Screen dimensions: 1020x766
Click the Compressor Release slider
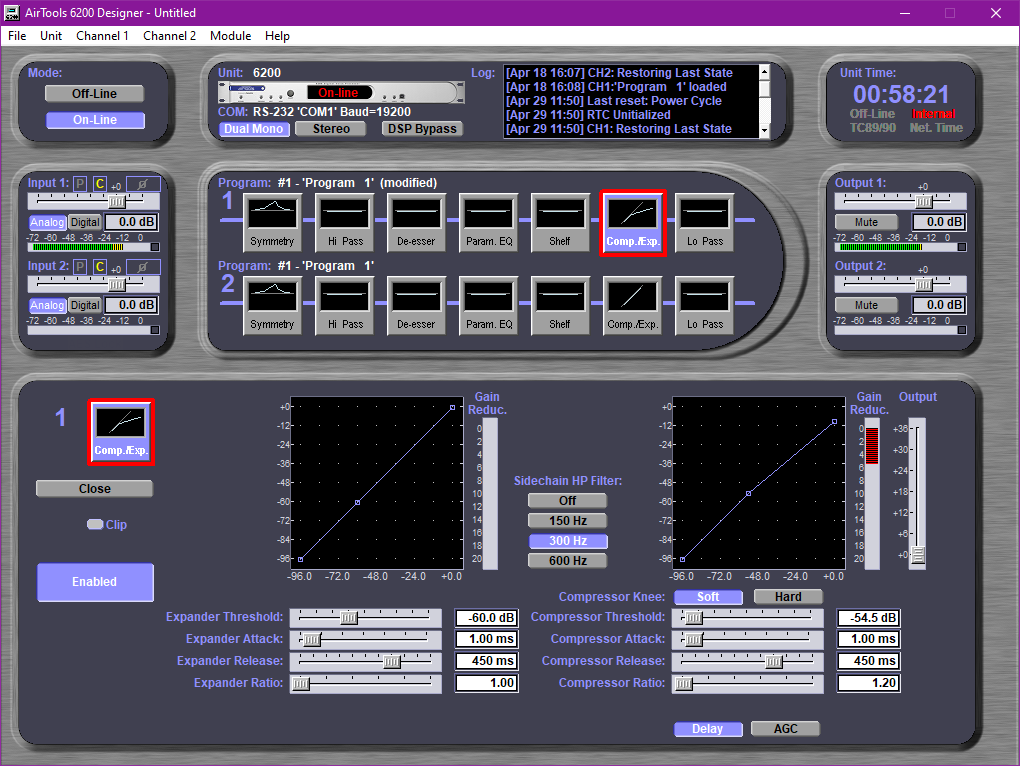pyautogui.click(x=747, y=661)
